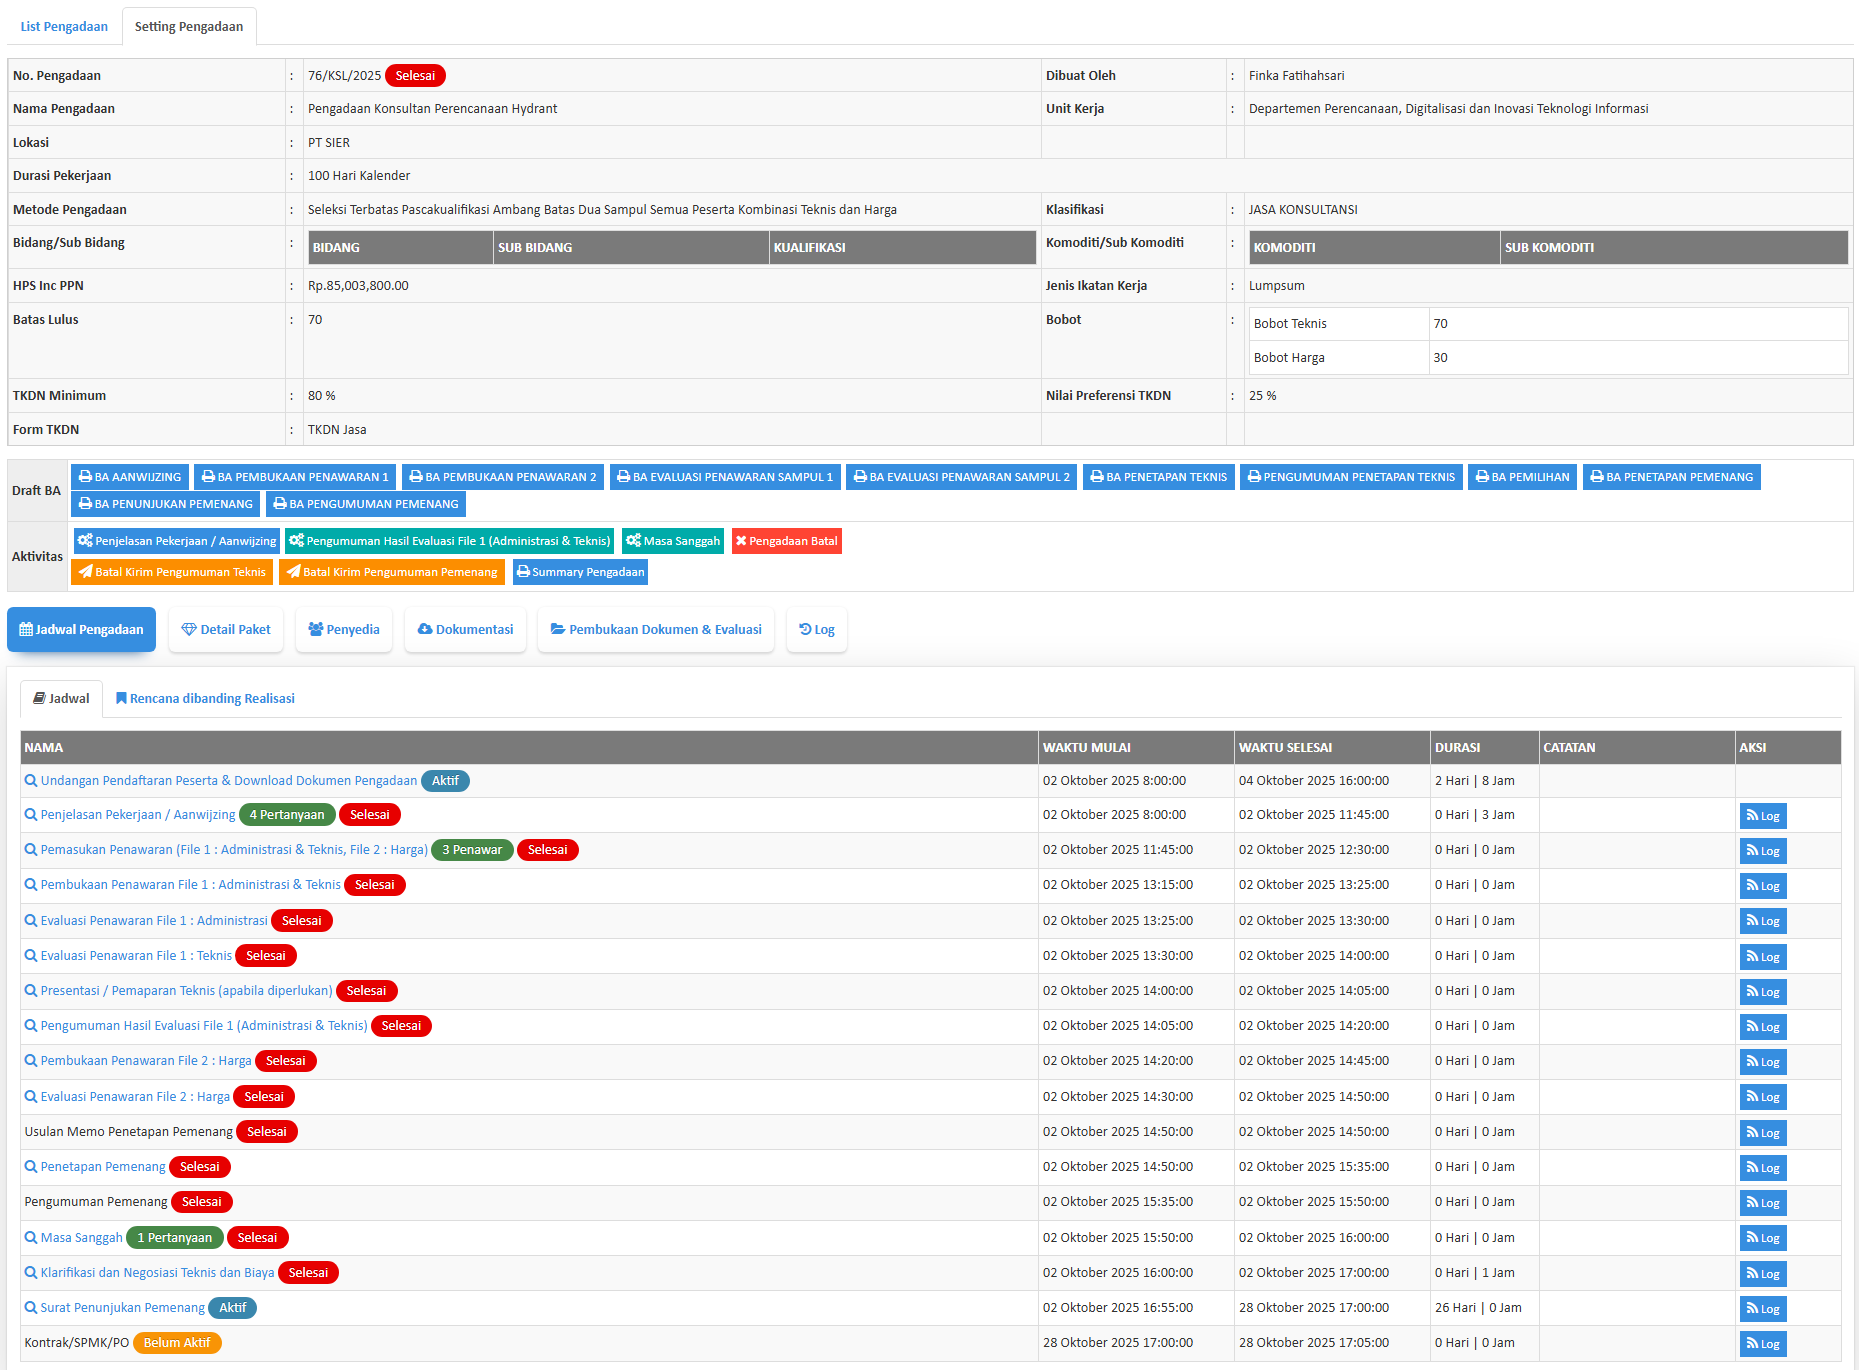Click the 3 Penawar green badge

(x=472, y=850)
